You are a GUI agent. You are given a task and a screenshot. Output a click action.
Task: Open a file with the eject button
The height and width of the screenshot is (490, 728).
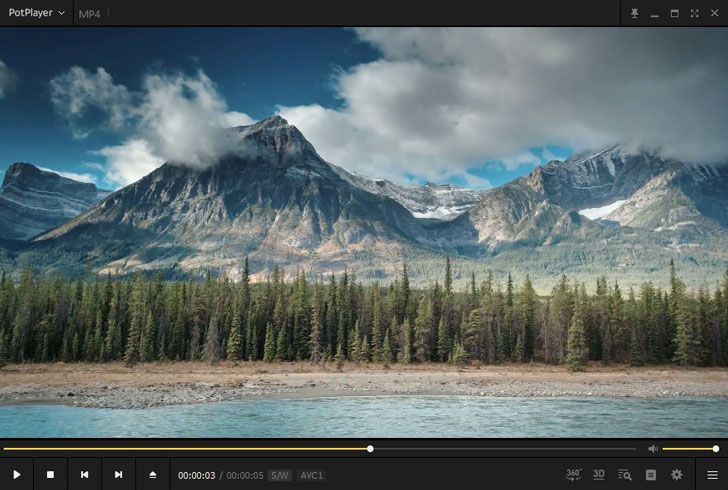[152, 474]
